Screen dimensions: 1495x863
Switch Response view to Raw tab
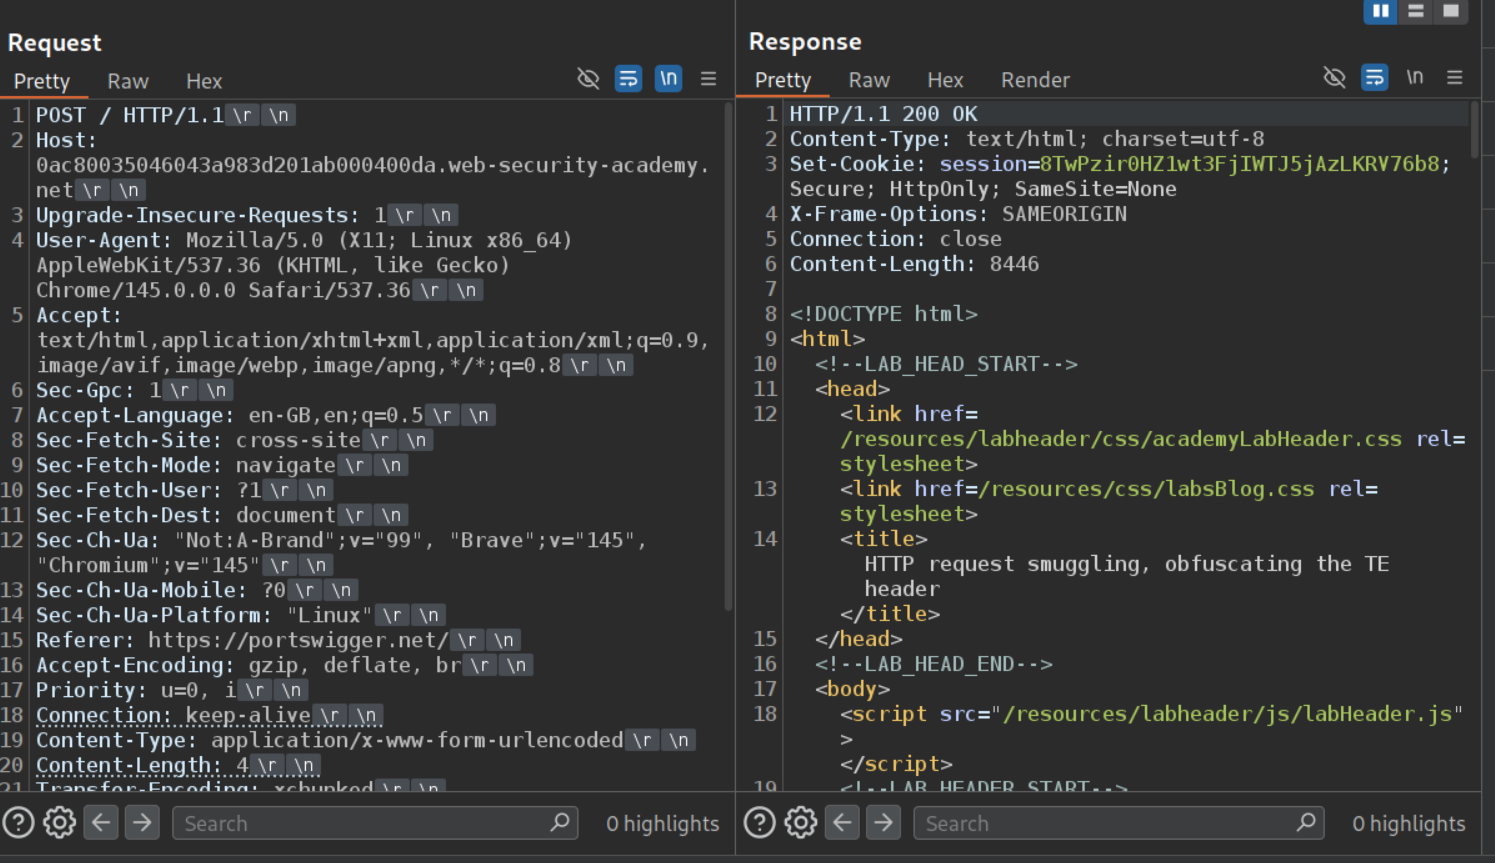(x=869, y=80)
